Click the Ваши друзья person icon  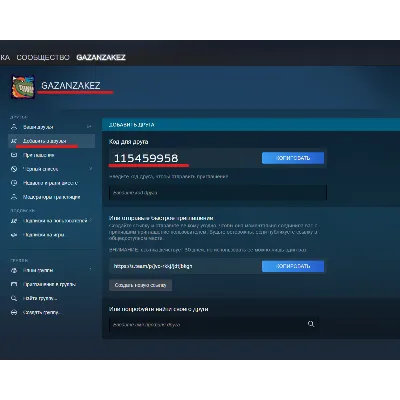[x=14, y=127]
